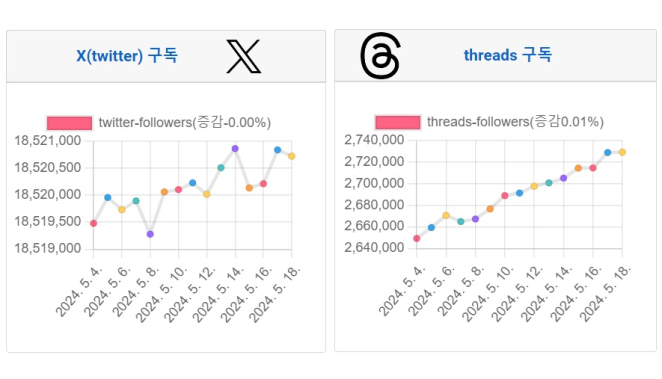
Task: Toggle the twitter-followers legend swatch
Action: 70,123
